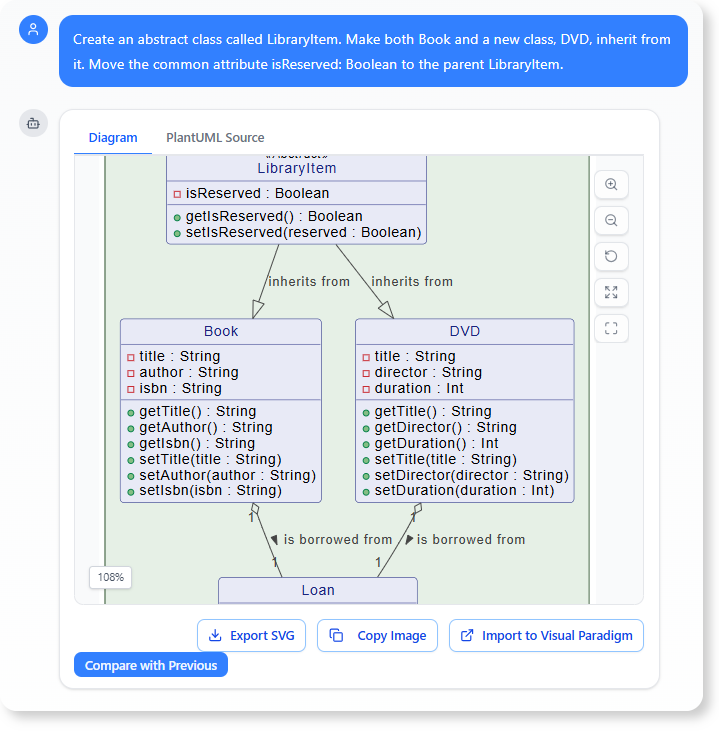Select the Book class header

[x=221, y=331]
